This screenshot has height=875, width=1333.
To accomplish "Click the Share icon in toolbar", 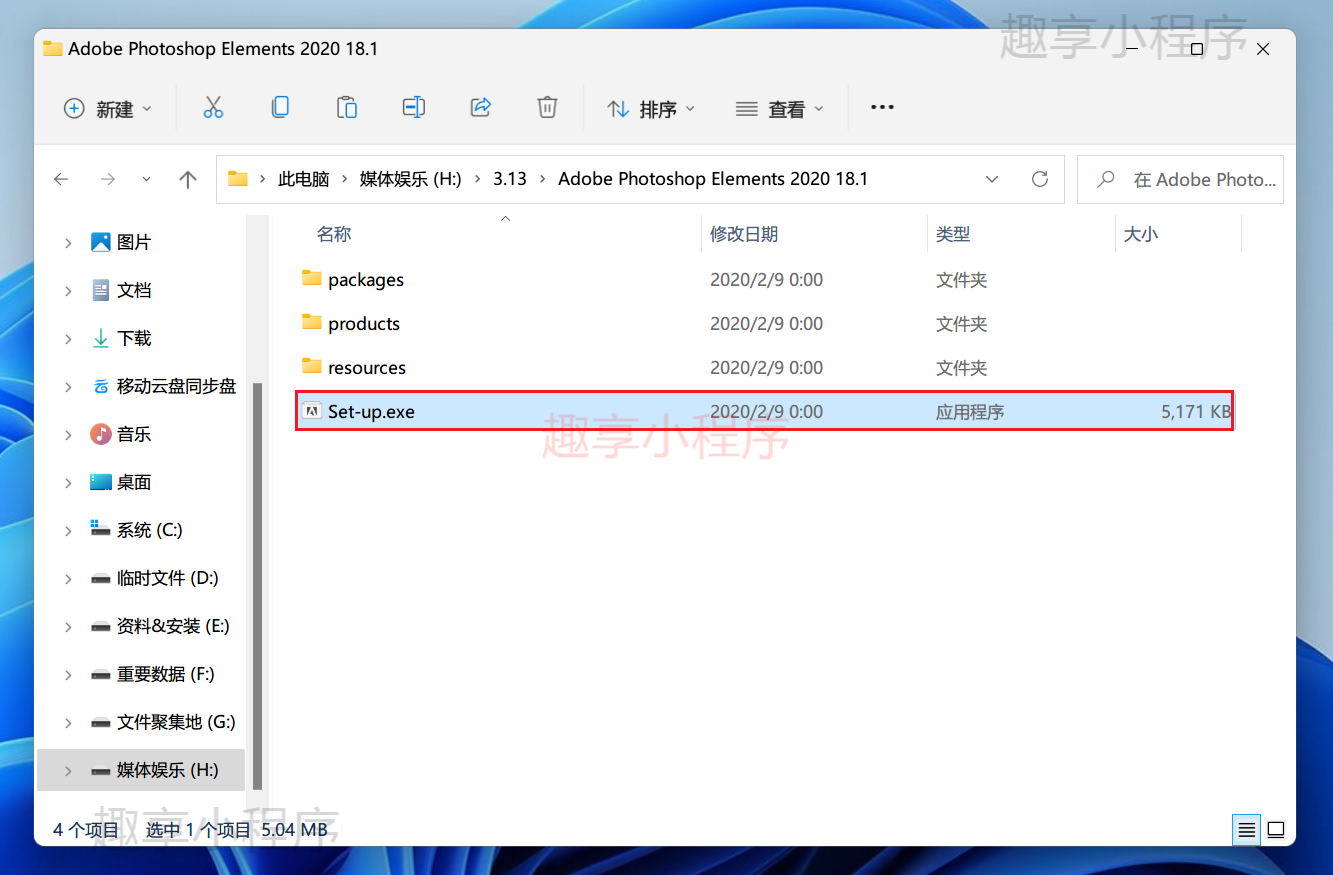I will tap(481, 107).
